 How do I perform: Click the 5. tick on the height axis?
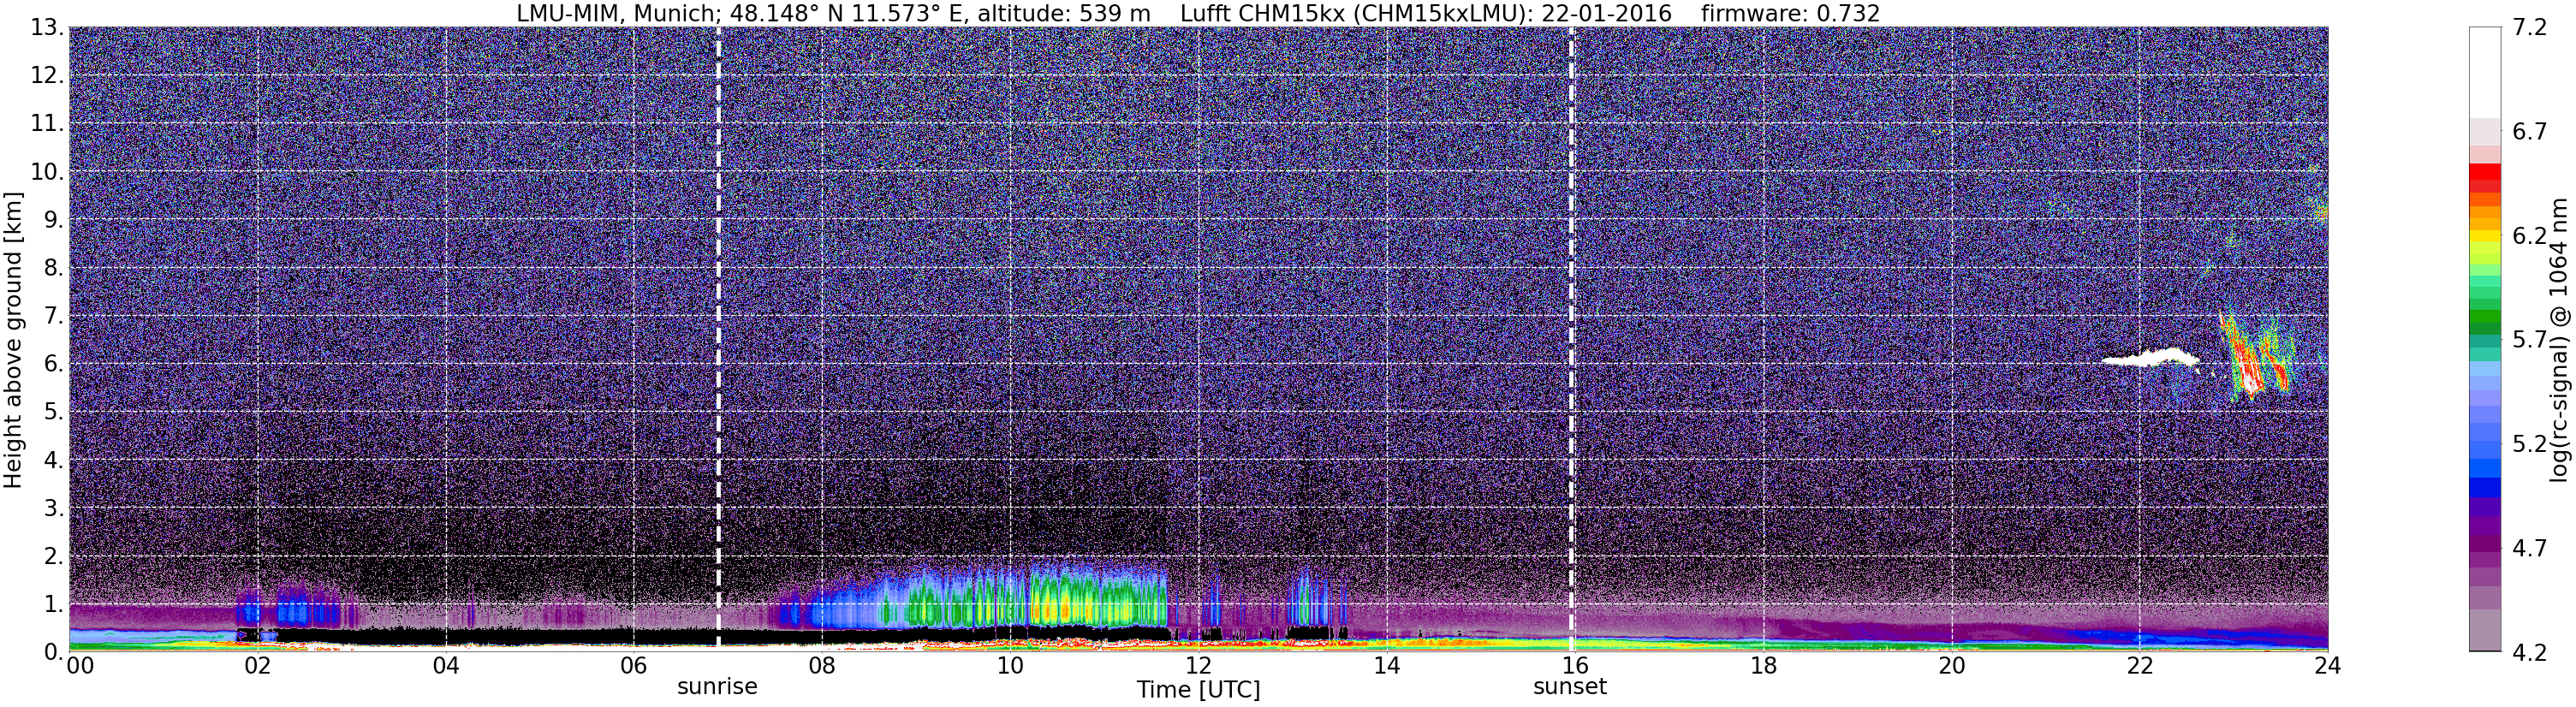coord(54,411)
